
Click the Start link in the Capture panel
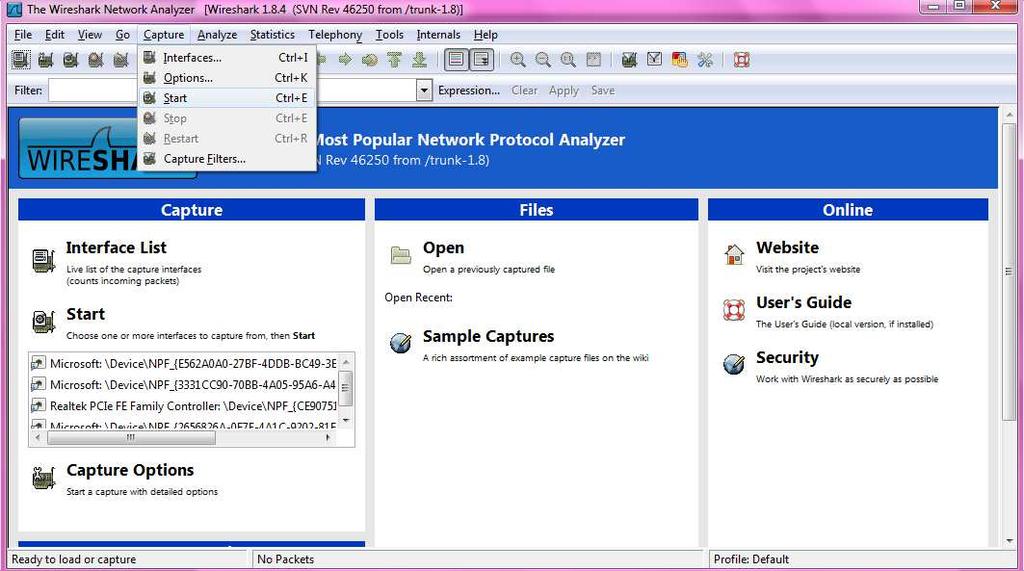pos(86,314)
